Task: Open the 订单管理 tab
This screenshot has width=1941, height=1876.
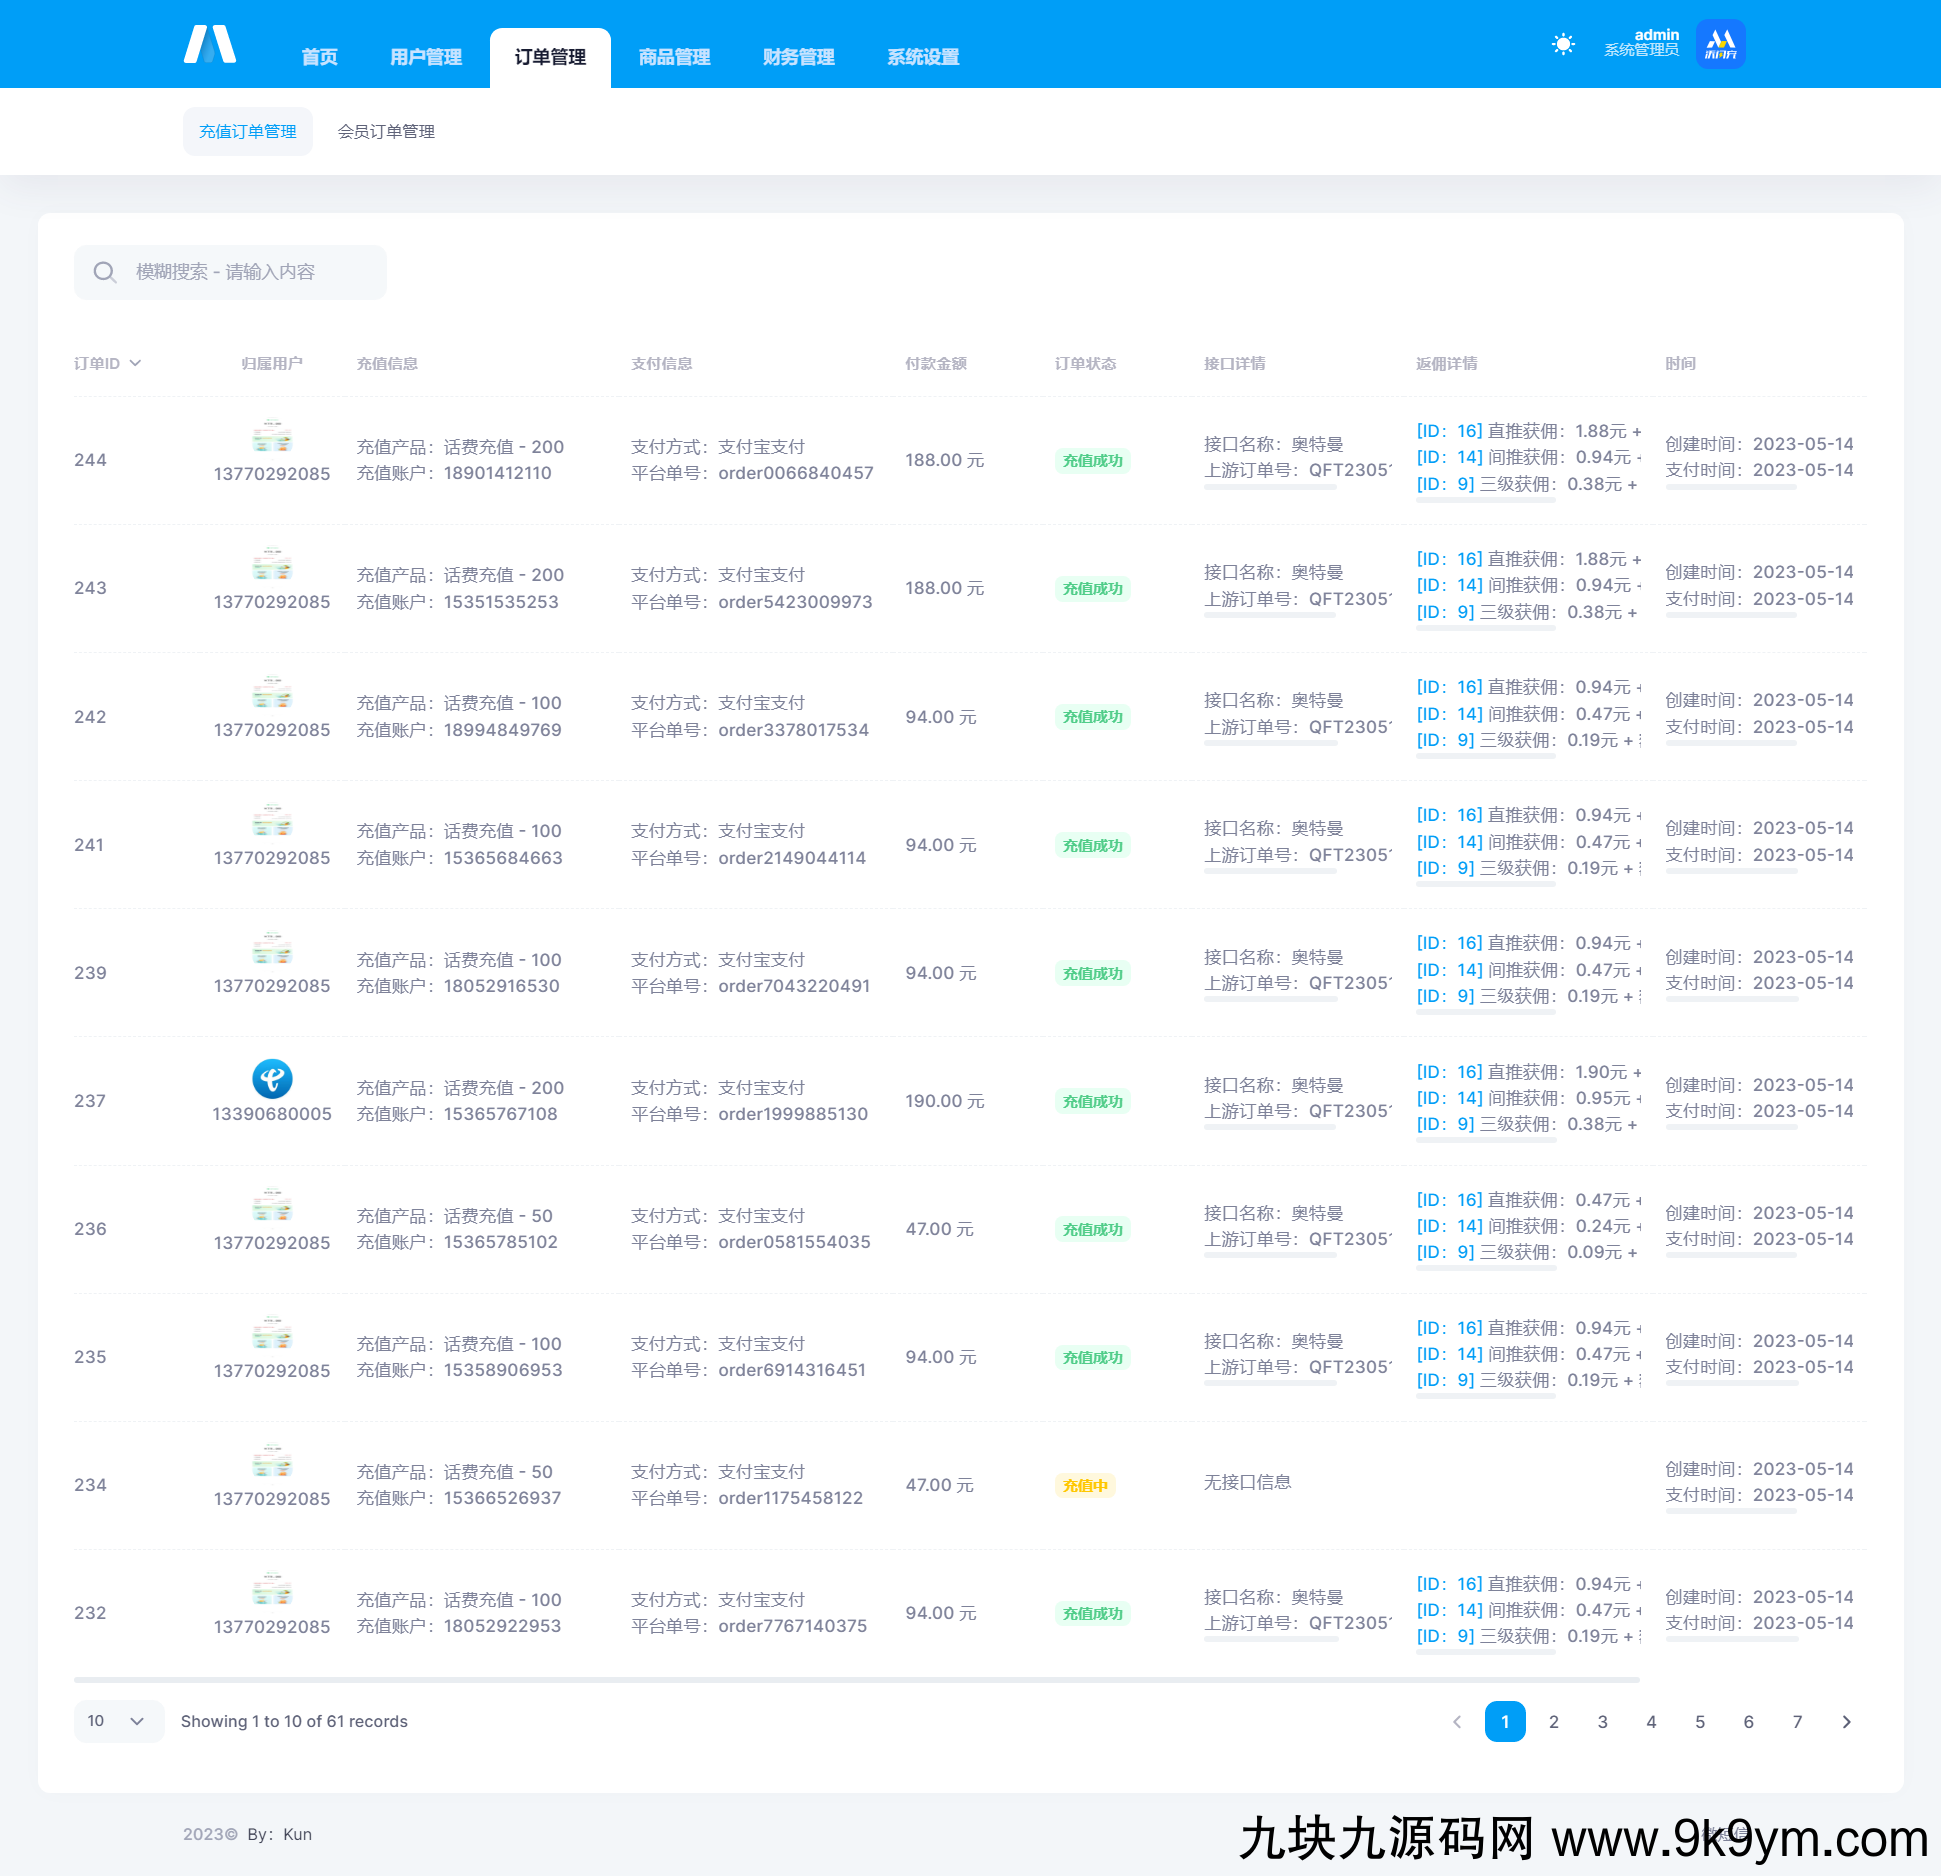Action: click(550, 57)
